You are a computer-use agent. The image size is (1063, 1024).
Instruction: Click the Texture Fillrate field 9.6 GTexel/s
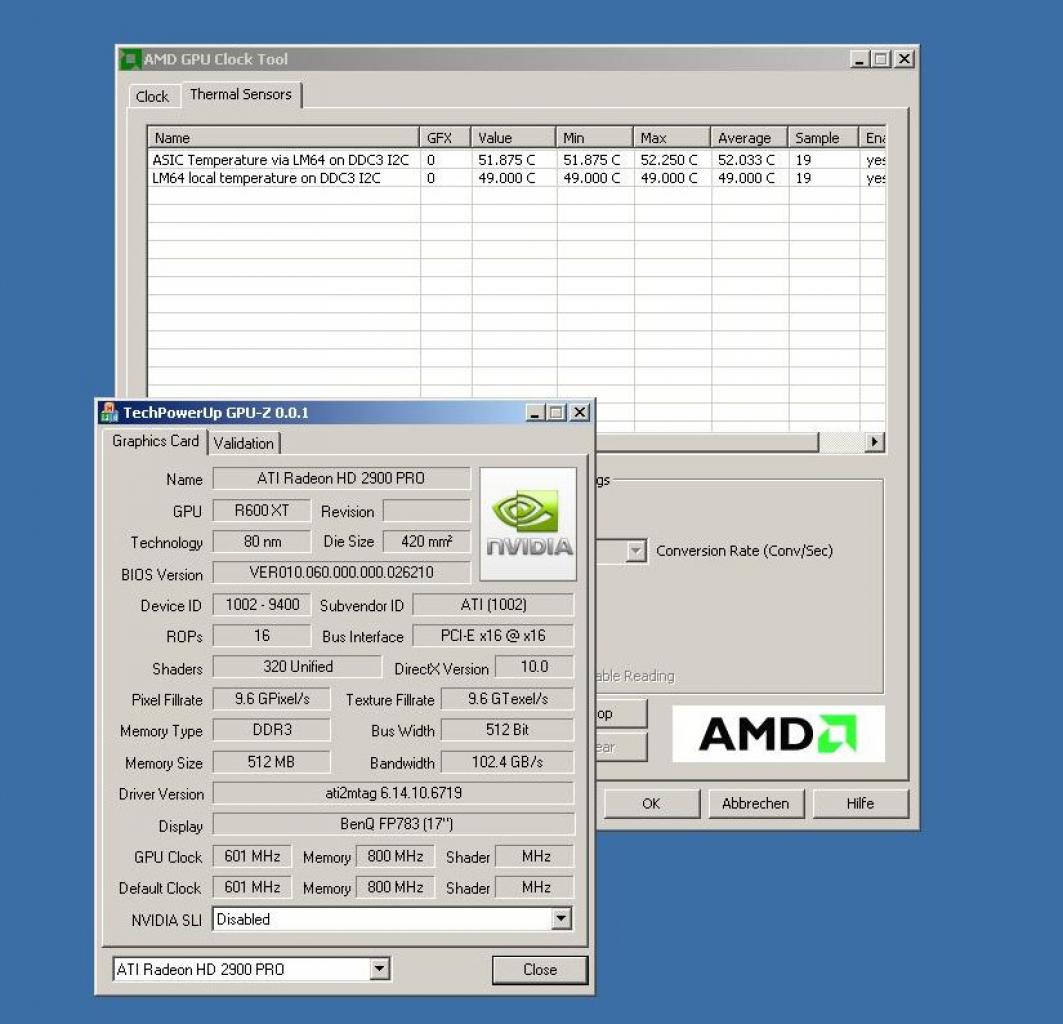tap(507, 698)
